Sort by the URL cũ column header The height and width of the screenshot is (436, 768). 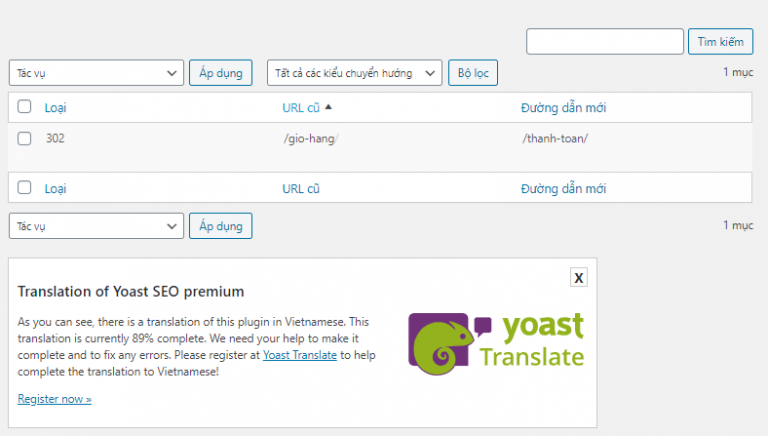(x=301, y=108)
